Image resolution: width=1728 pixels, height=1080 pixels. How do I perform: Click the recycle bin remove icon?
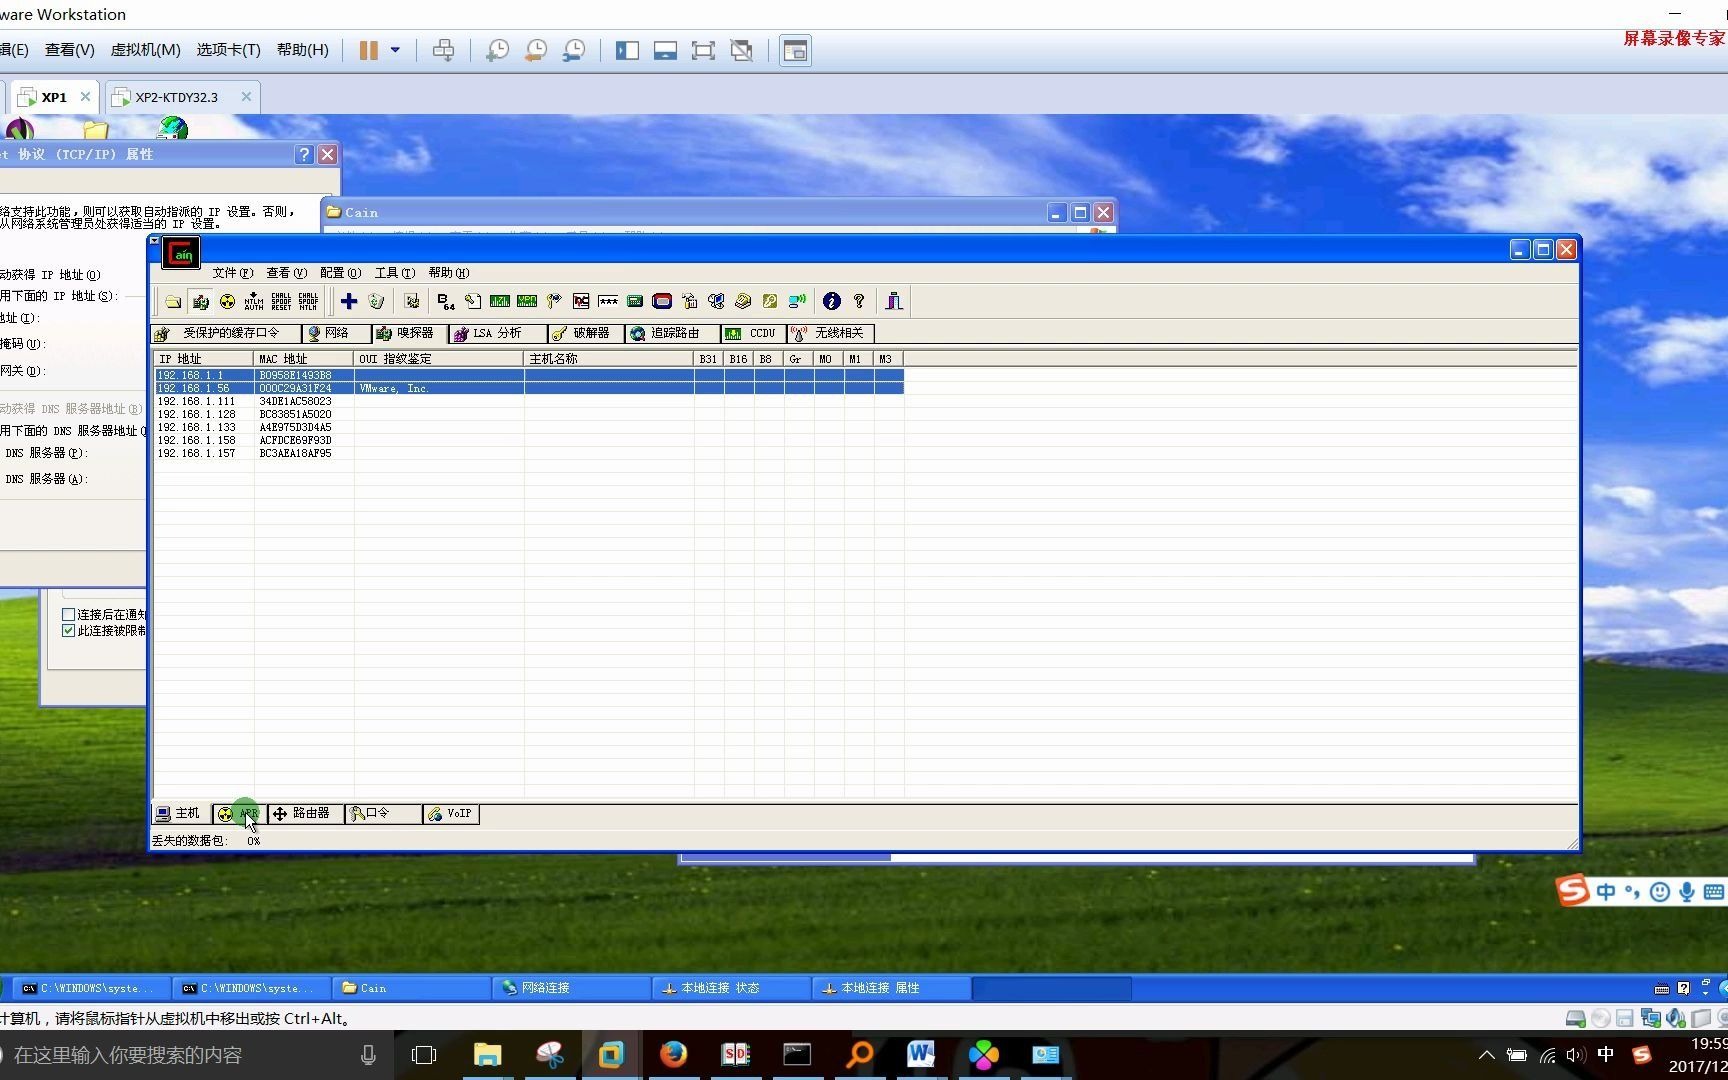pos(376,301)
